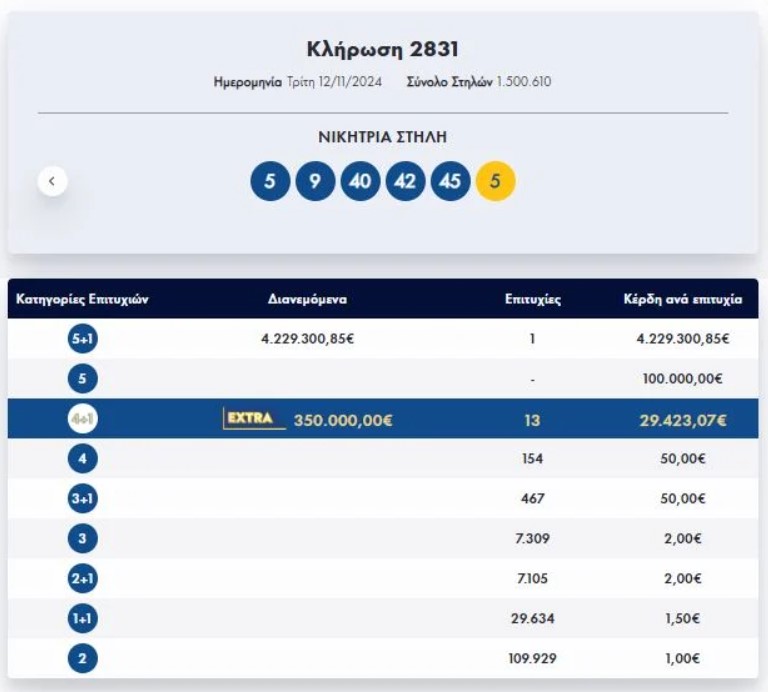Go to the previous draw with left chevron

pyautogui.click(x=53, y=181)
